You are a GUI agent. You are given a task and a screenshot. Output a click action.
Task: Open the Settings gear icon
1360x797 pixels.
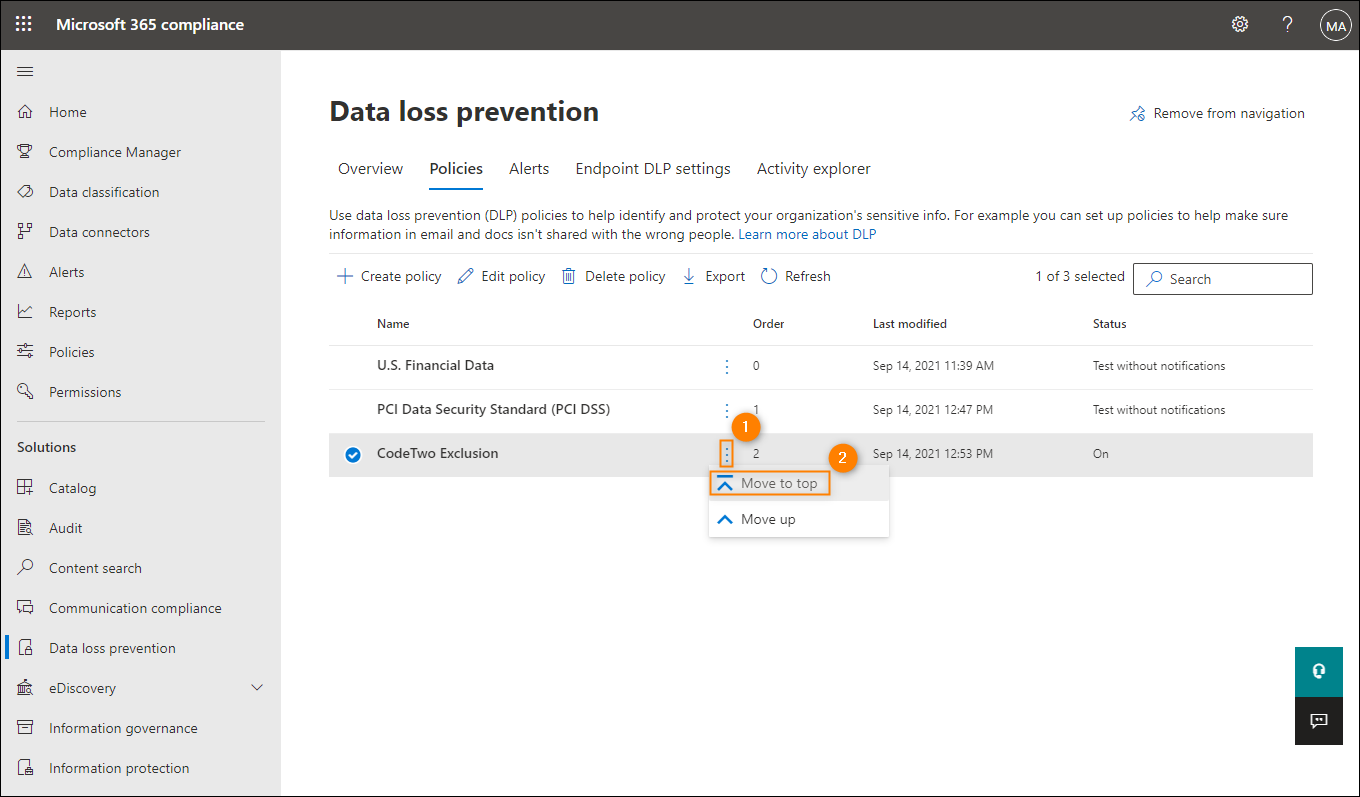tap(1240, 25)
